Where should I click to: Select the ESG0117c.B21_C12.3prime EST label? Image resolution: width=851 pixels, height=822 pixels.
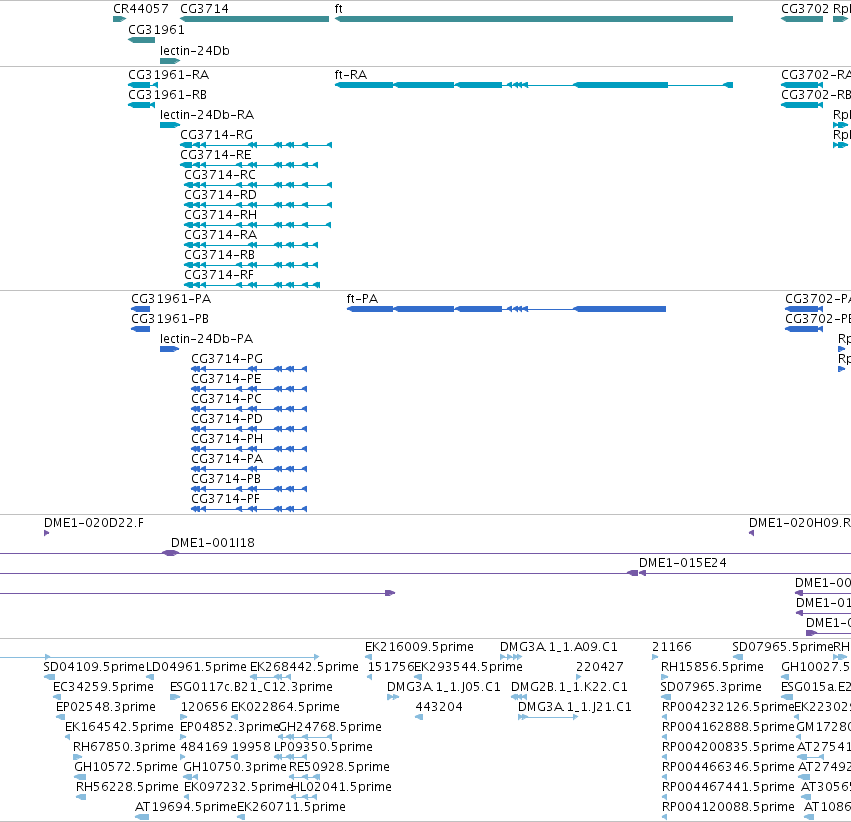tap(251, 687)
